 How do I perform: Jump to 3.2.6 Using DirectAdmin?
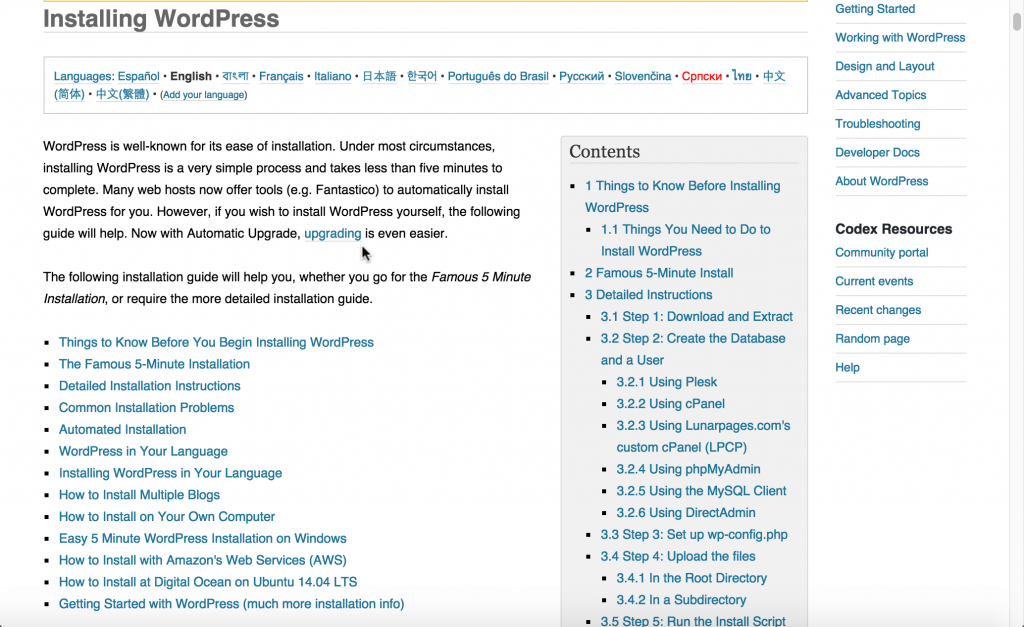[686, 513]
